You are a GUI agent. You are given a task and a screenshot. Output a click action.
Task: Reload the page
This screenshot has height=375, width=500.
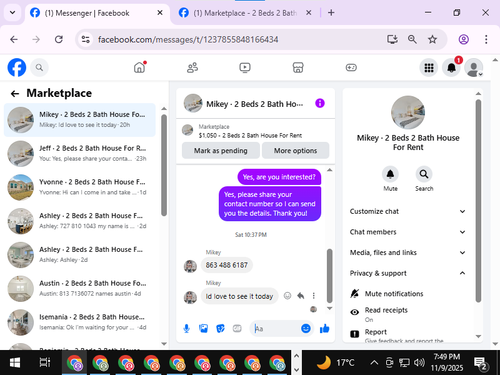[x=59, y=40]
